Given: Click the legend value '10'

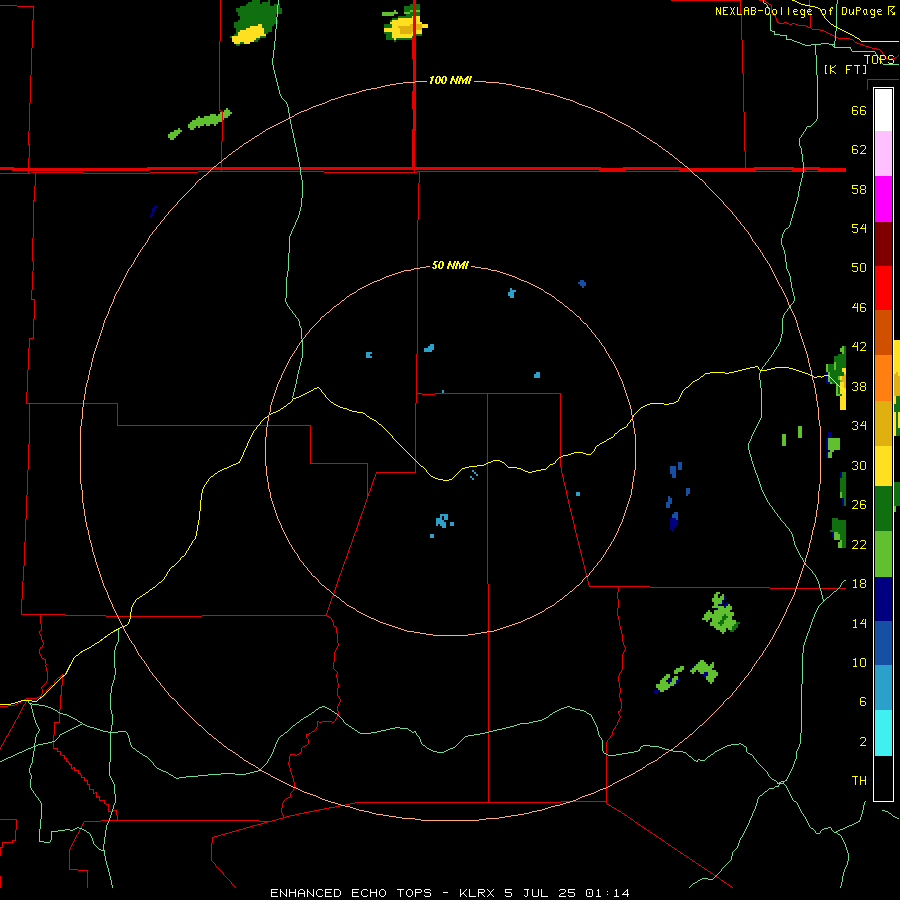Looking at the screenshot, I should [859, 662].
